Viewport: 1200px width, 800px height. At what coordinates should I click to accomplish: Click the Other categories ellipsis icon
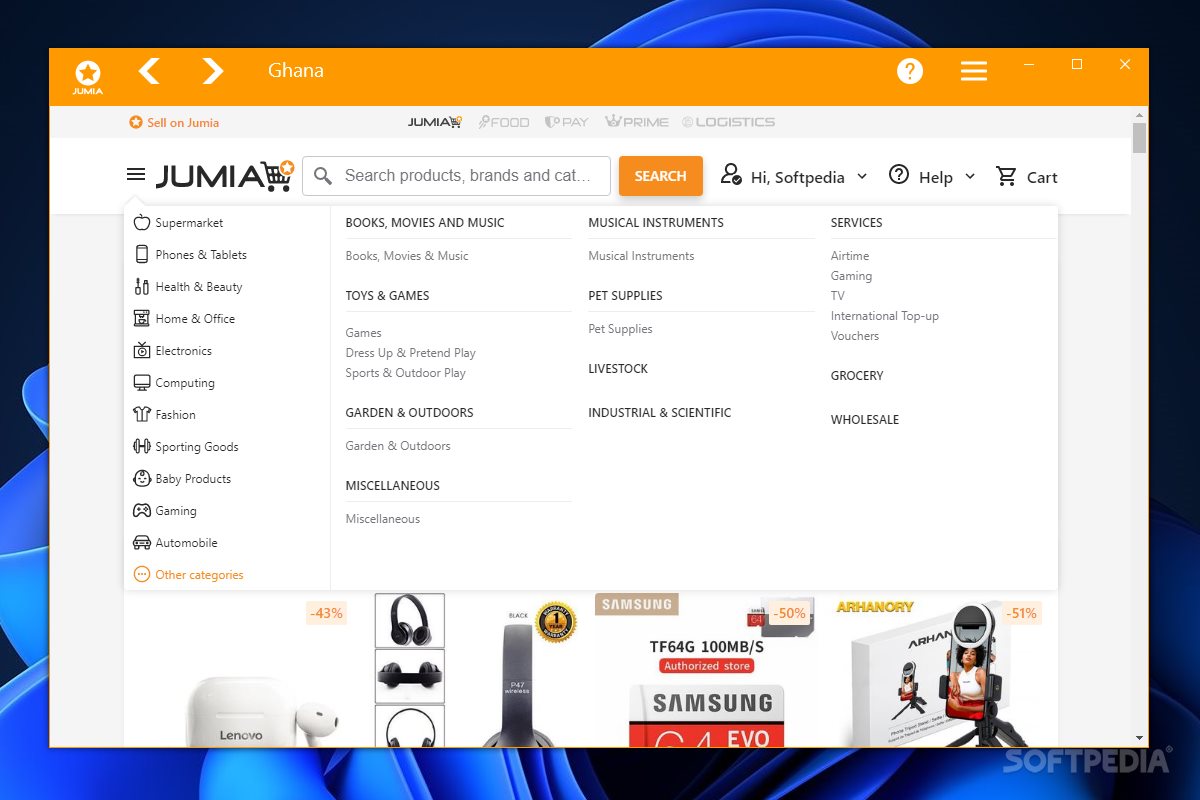click(x=142, y=574)
